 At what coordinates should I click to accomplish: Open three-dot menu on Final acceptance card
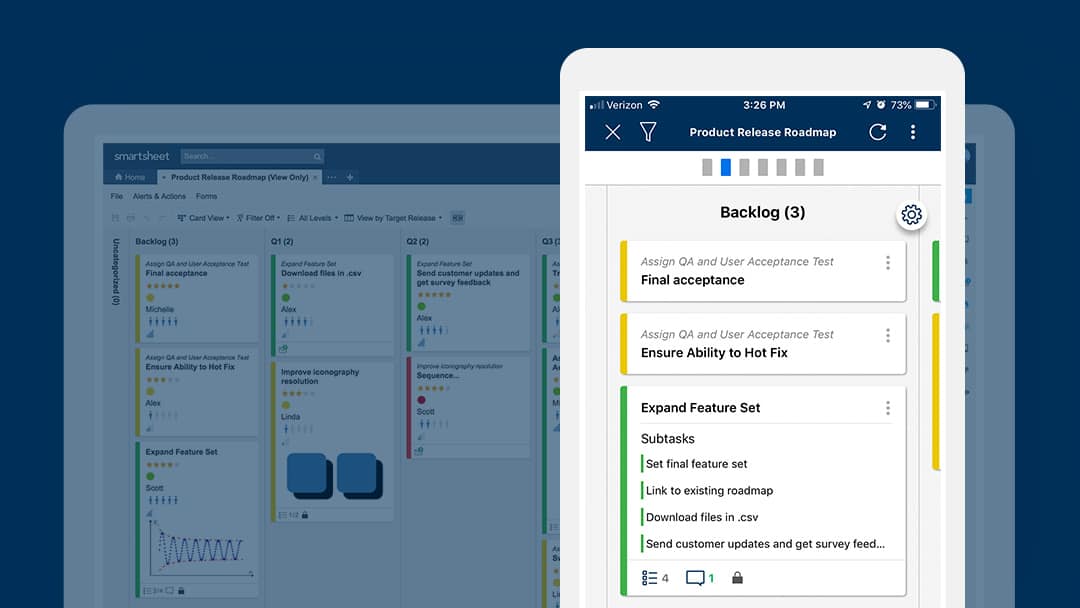[887, 263]
